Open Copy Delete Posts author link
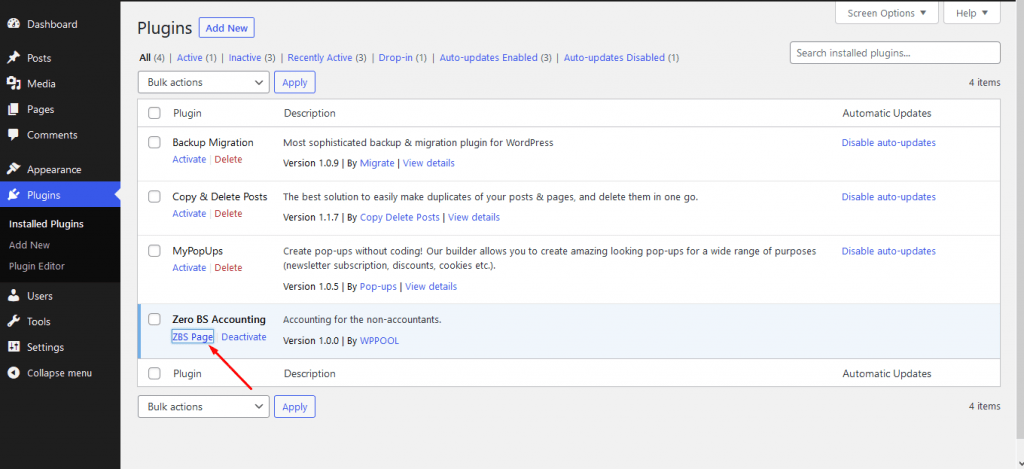This screenshot has width=1024, height=469. [x=400, y=218]
